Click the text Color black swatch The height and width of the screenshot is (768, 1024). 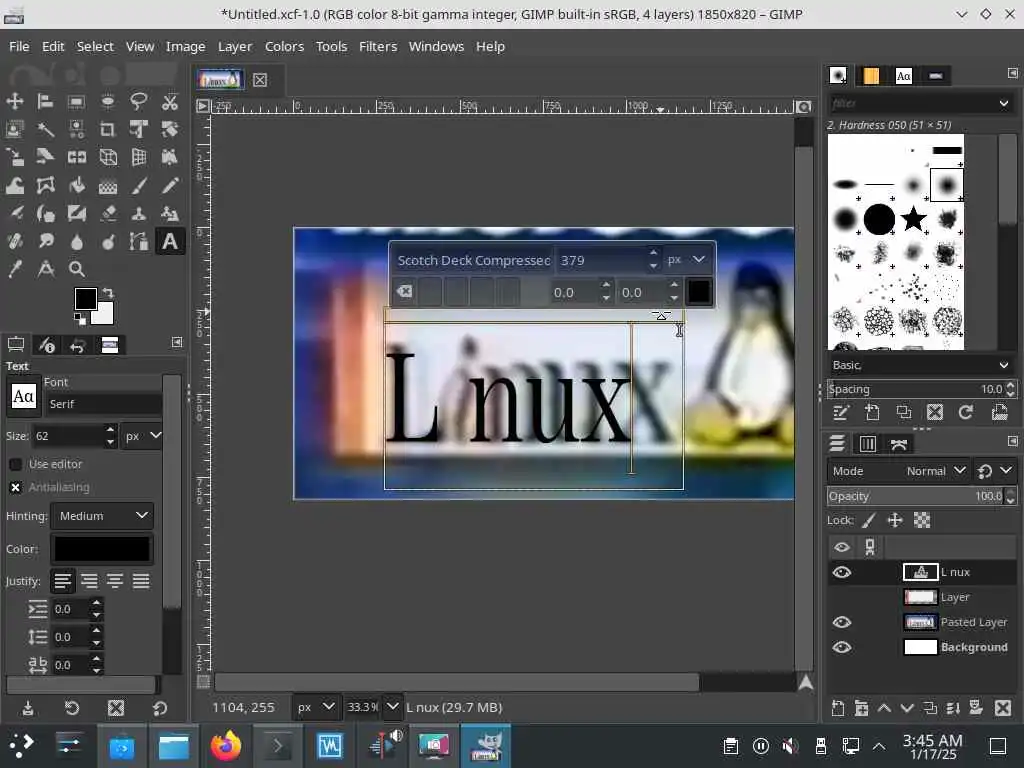[x=103, y=549]
